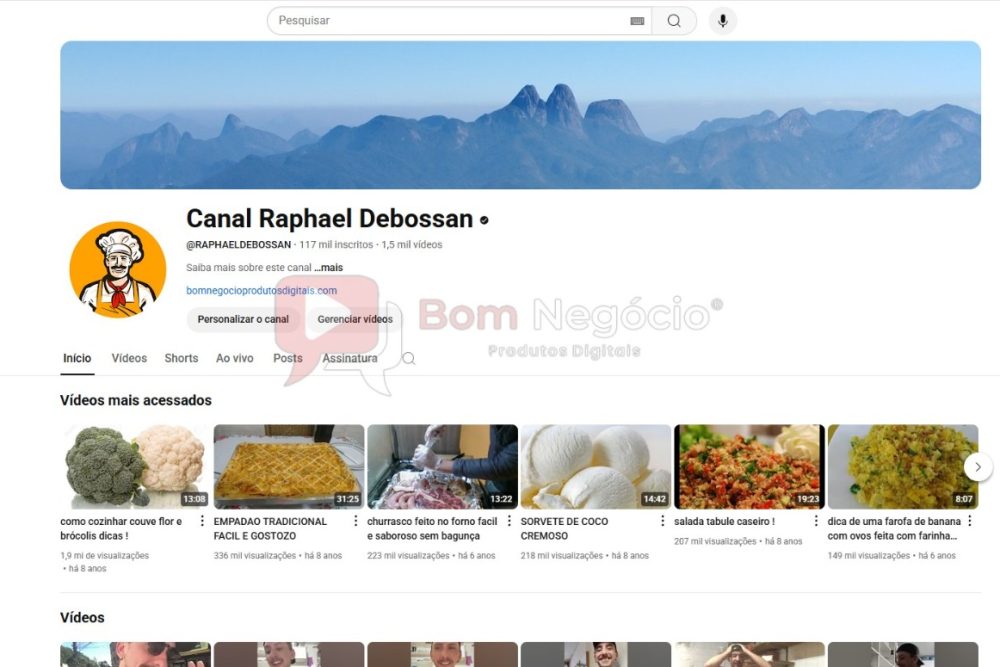The width and height of the screenshot is (1000, 667).
Task: Switch to the Vídeos tab
Action: point(129,358)
